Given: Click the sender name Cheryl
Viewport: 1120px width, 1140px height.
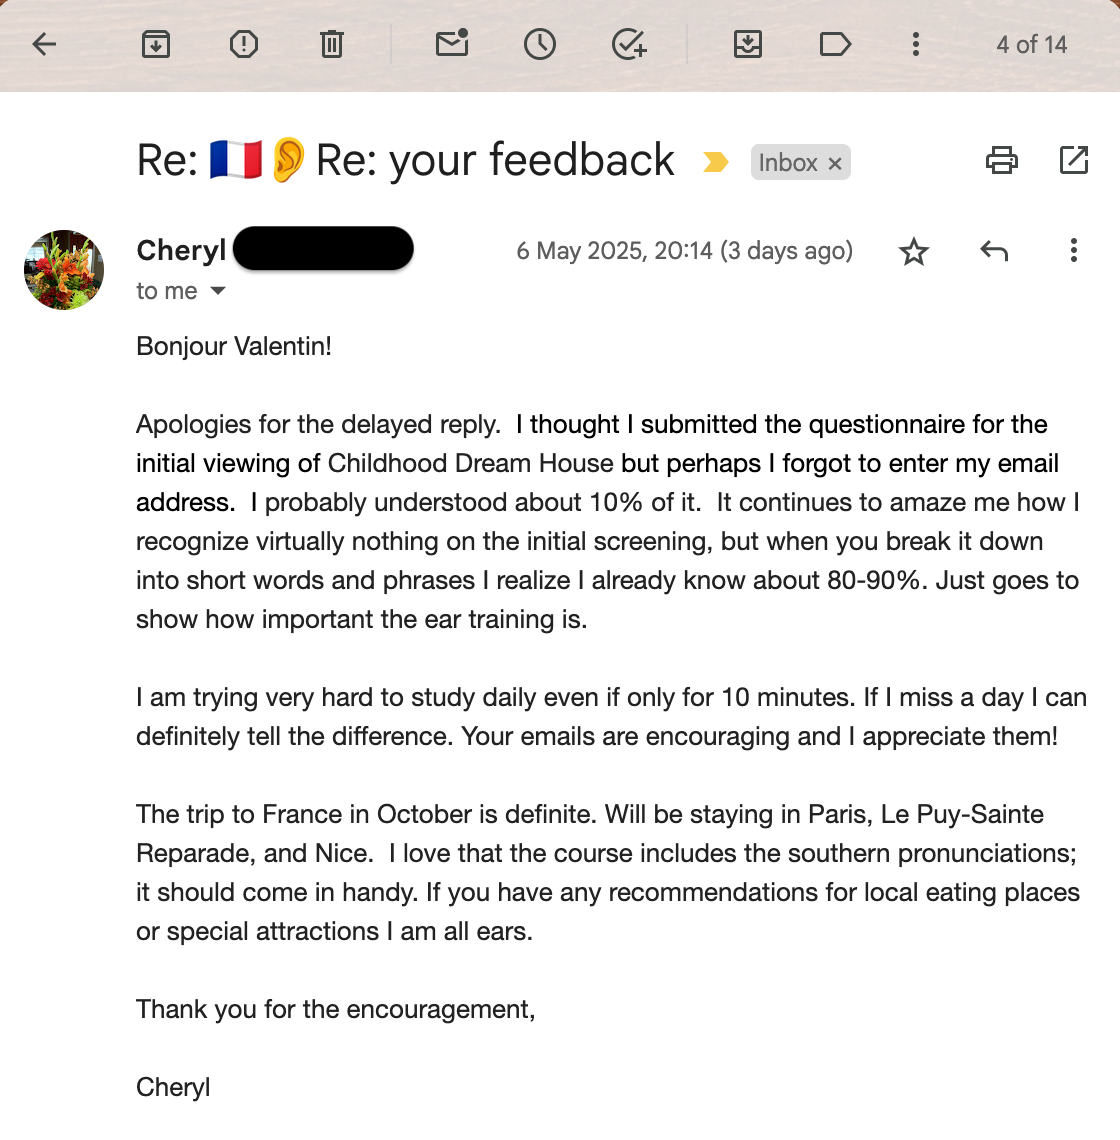Looking at the screenshot, I should click(x=181, y=250).
